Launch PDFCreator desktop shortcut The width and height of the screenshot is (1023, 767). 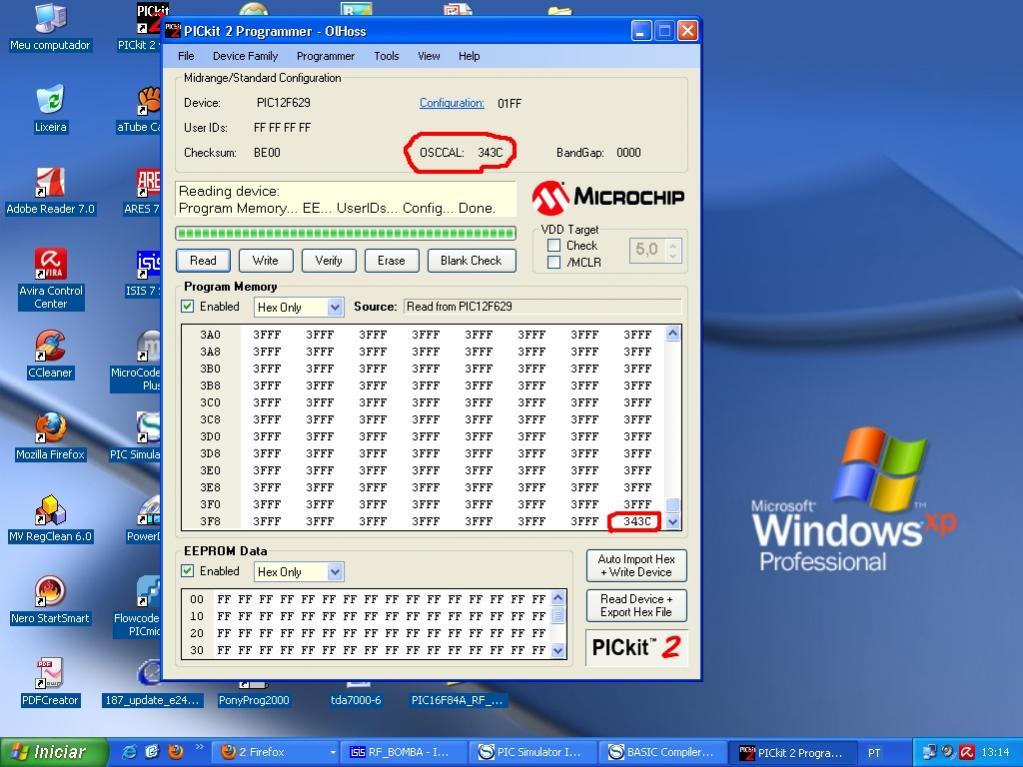pos(50,682)
